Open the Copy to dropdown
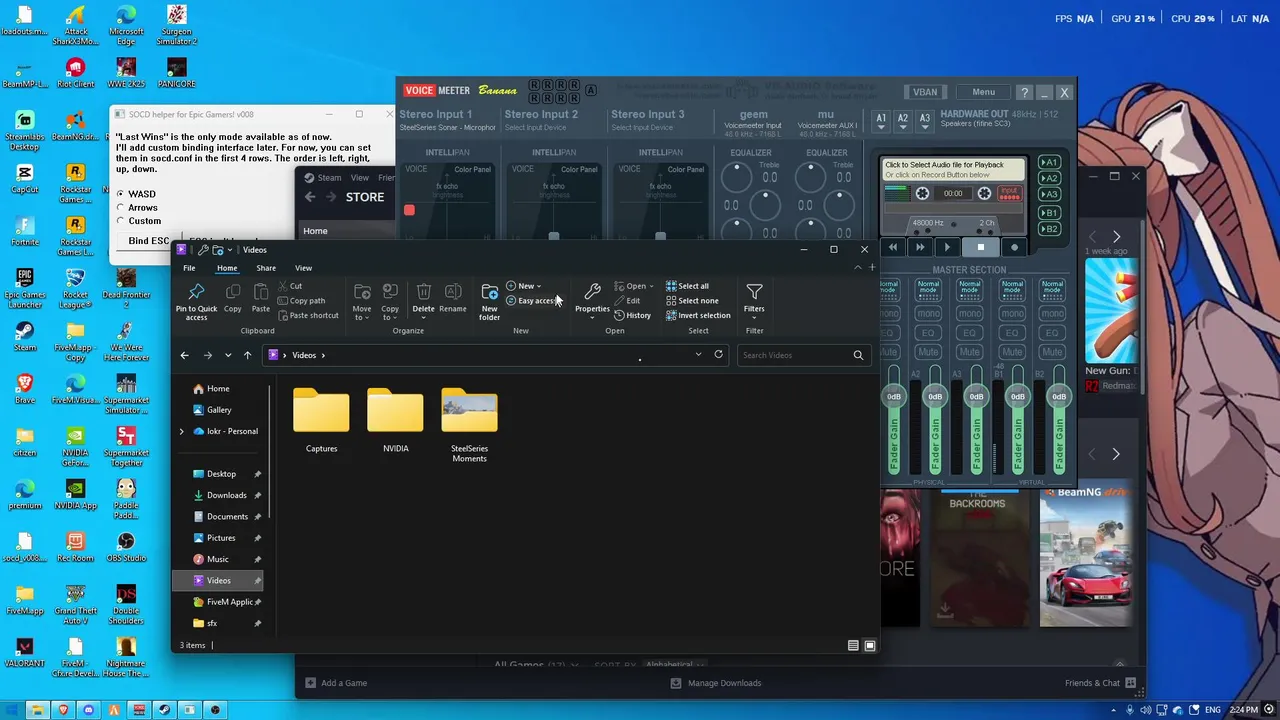 tap(390, 300)
